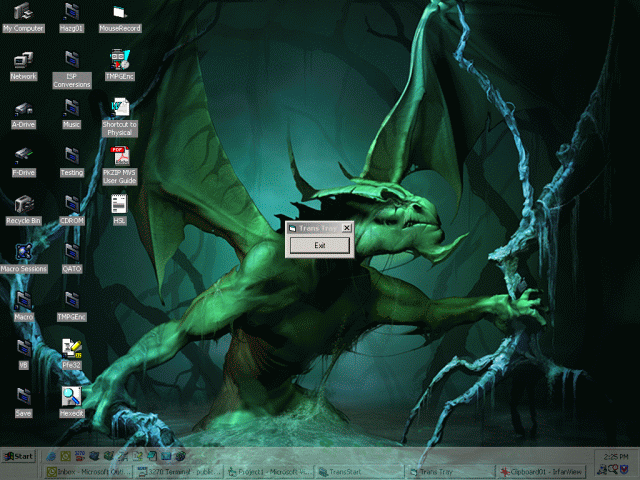Click the Exit button in Trans Tray

pyautogui.click(x=320, y=245)
